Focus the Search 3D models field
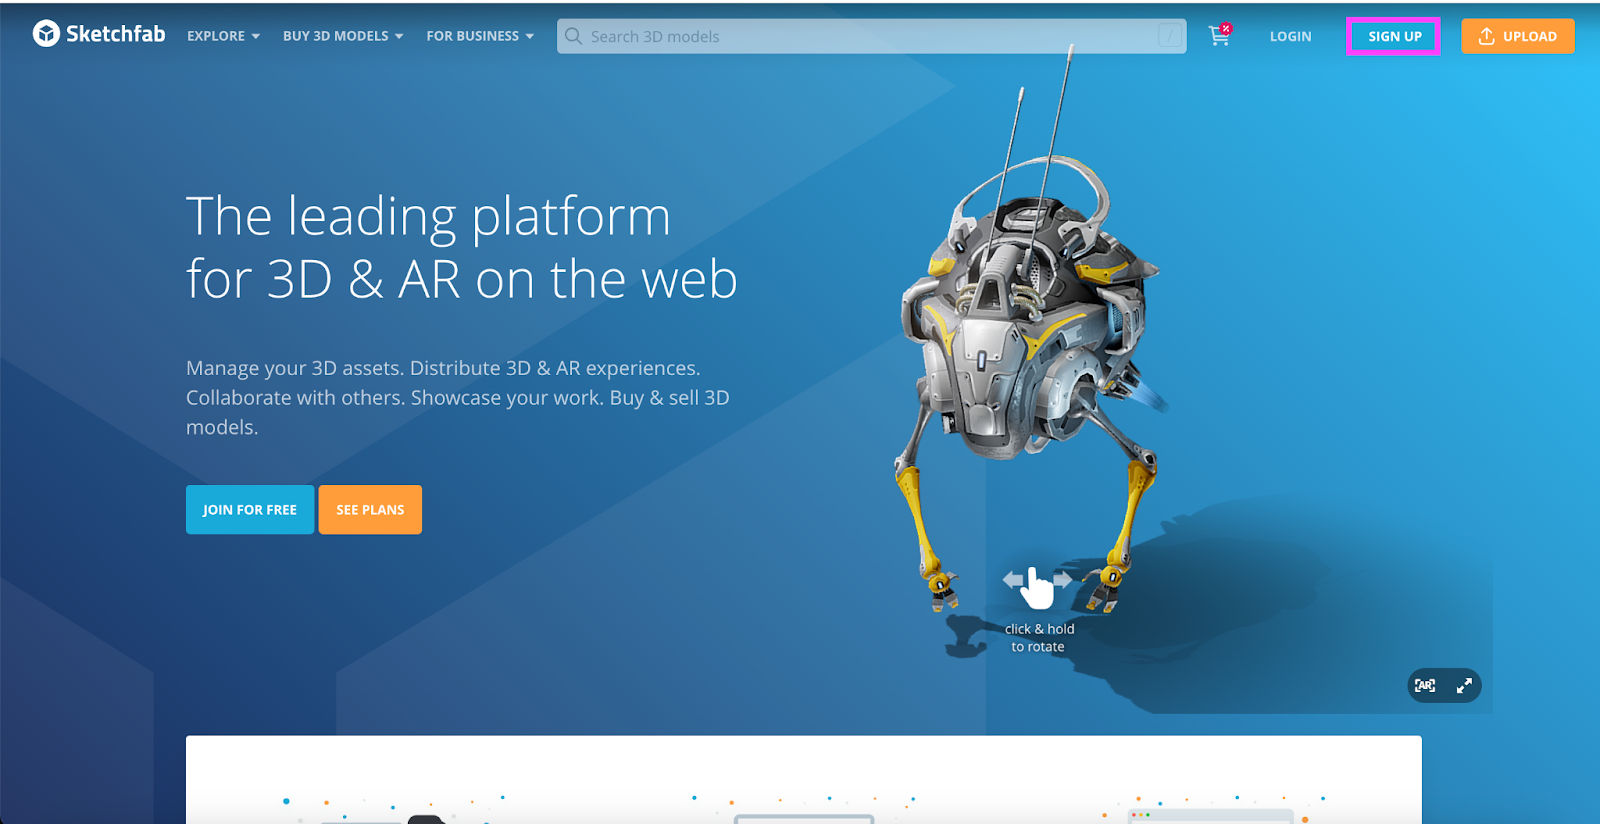Viewport: 1600px width, 824px height. pos(860,36)
